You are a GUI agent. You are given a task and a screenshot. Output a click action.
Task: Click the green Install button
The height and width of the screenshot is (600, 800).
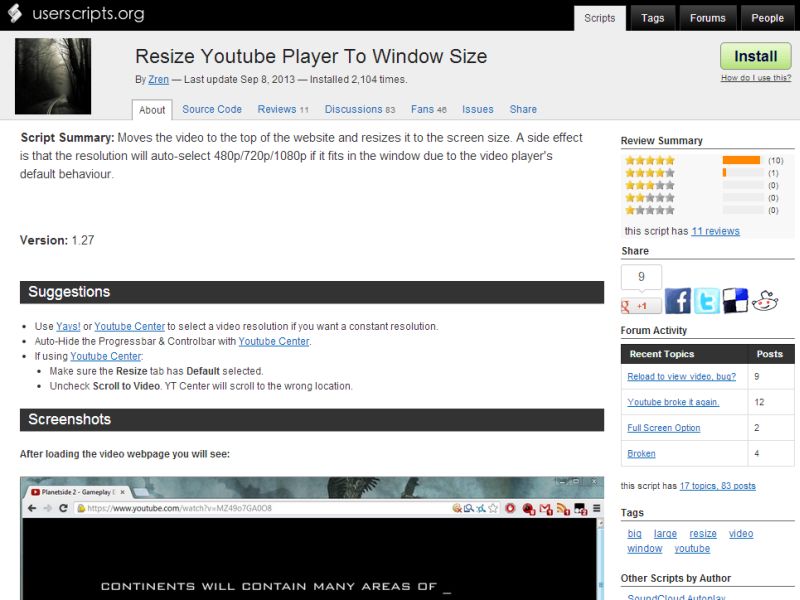tap(756, 56)
